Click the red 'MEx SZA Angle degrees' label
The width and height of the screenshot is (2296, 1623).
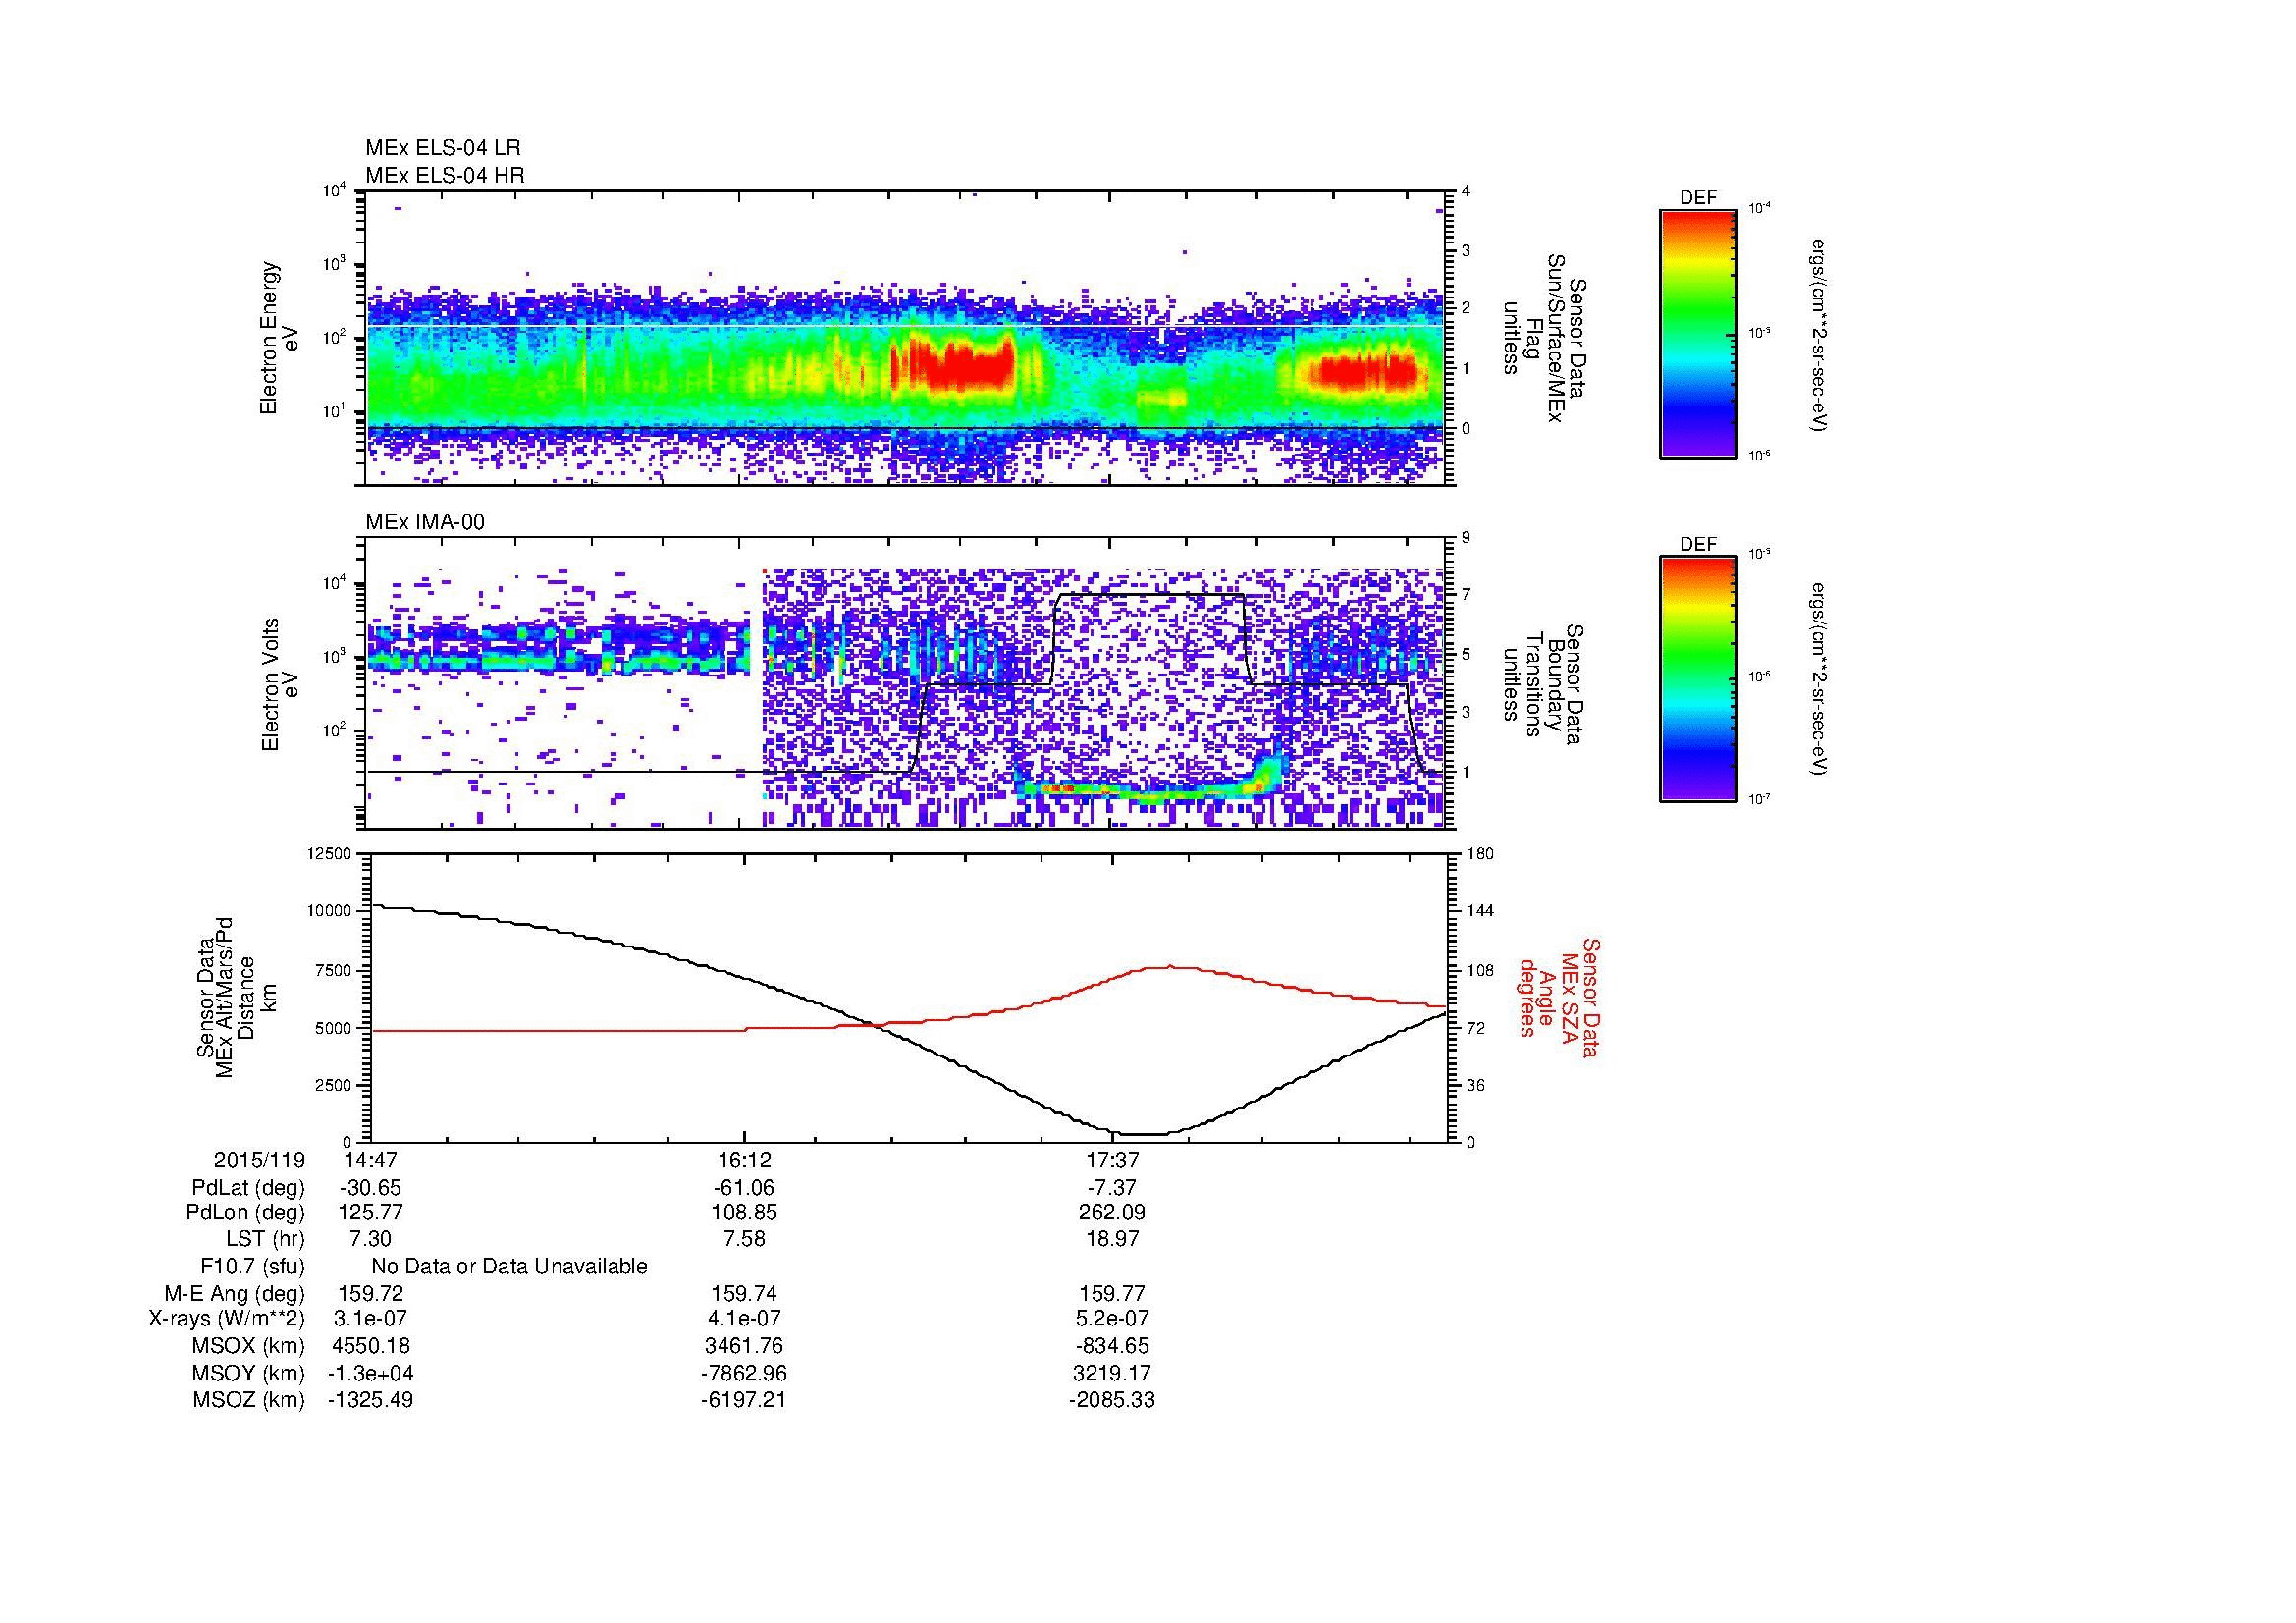click(1558, 998)
